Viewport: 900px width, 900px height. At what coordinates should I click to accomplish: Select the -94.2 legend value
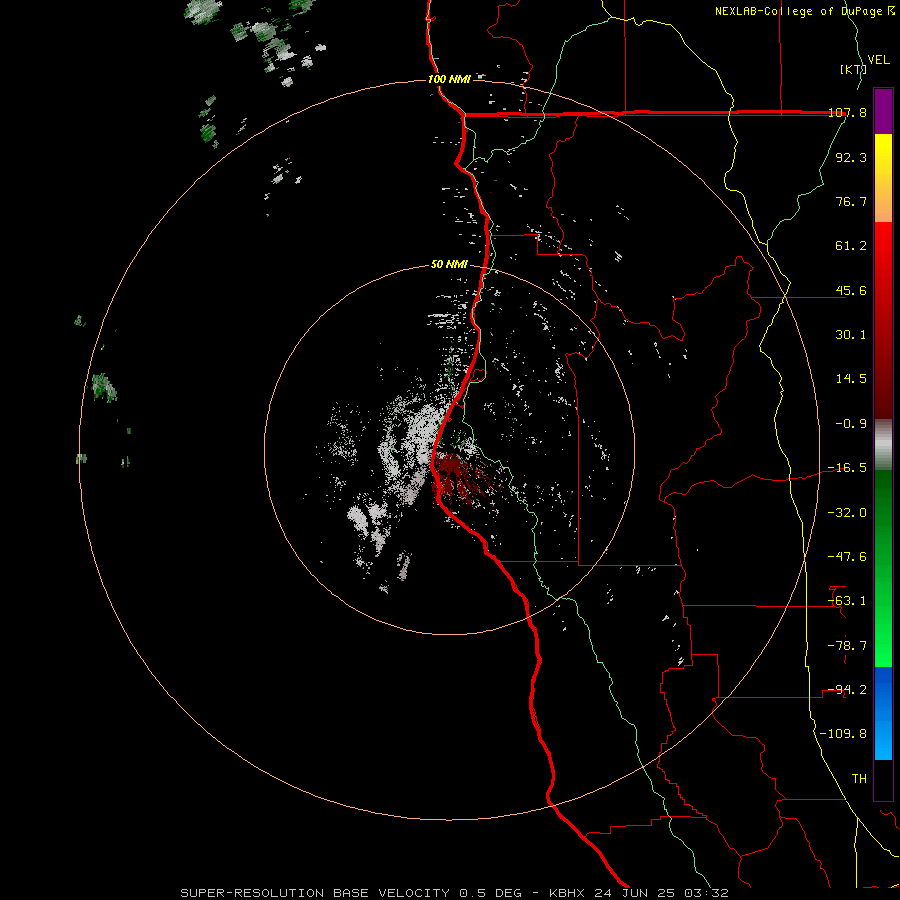pos(847,690)
